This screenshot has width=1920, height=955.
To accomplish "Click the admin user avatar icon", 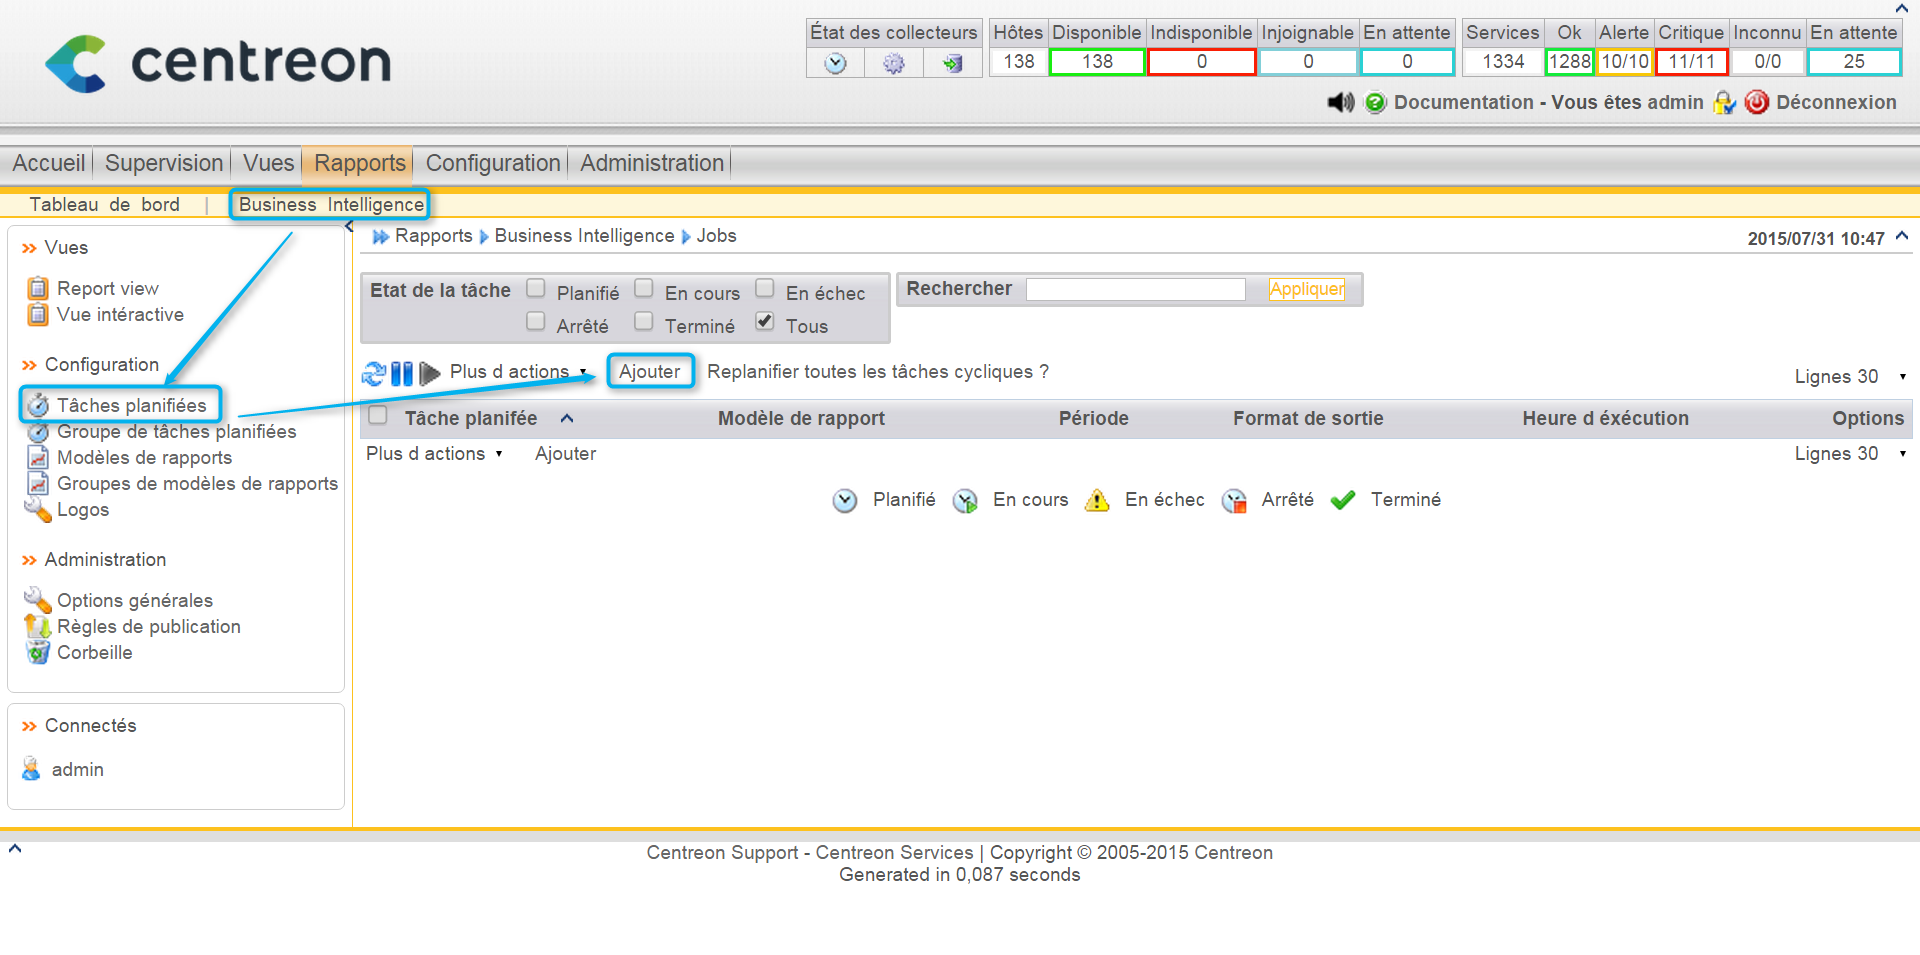I will [31, 769].
